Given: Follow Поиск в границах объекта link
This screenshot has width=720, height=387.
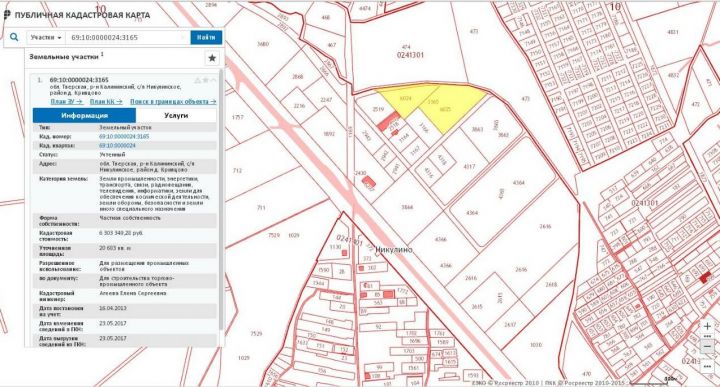Looking at the screenshot, I should (173, 101).
